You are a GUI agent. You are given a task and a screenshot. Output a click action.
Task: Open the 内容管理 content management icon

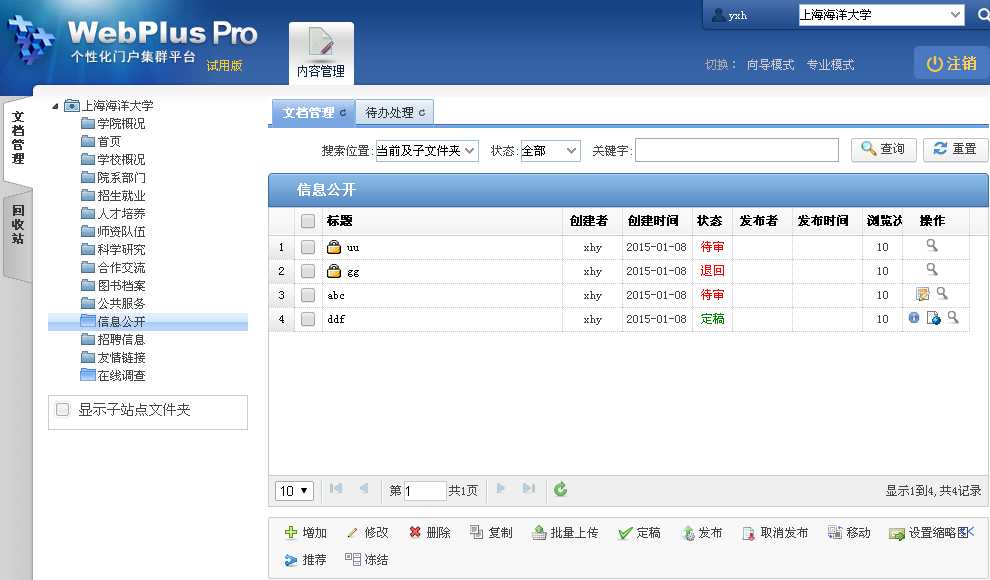tap(321, 52)
